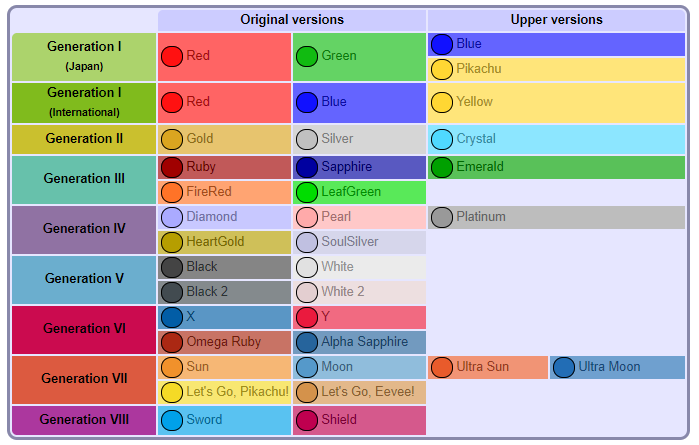Open the LeafGreen version link

tap(350, 192)
